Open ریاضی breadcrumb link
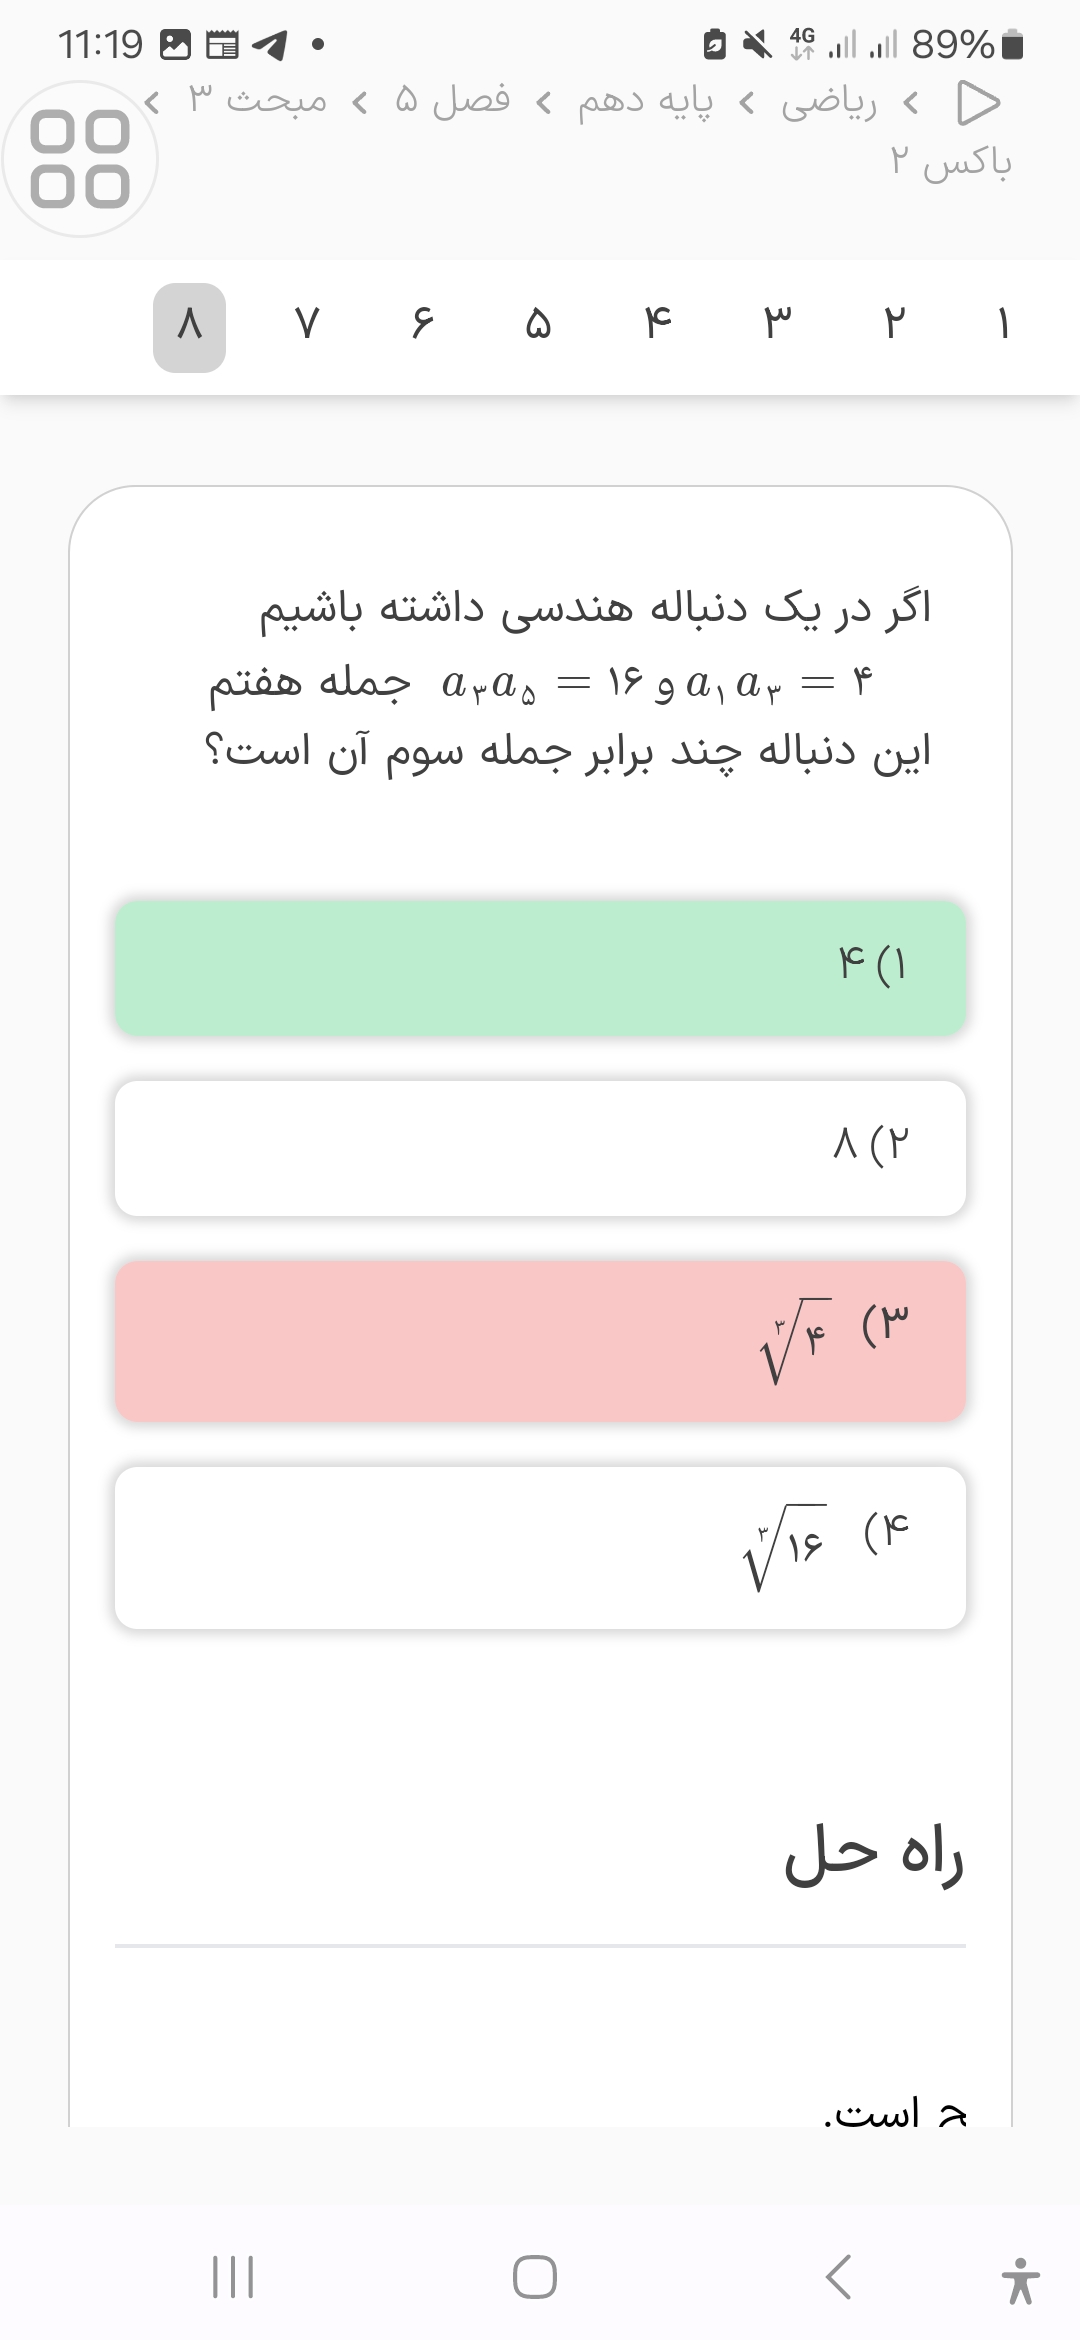1080x2340 pixels. pos(828,102)
